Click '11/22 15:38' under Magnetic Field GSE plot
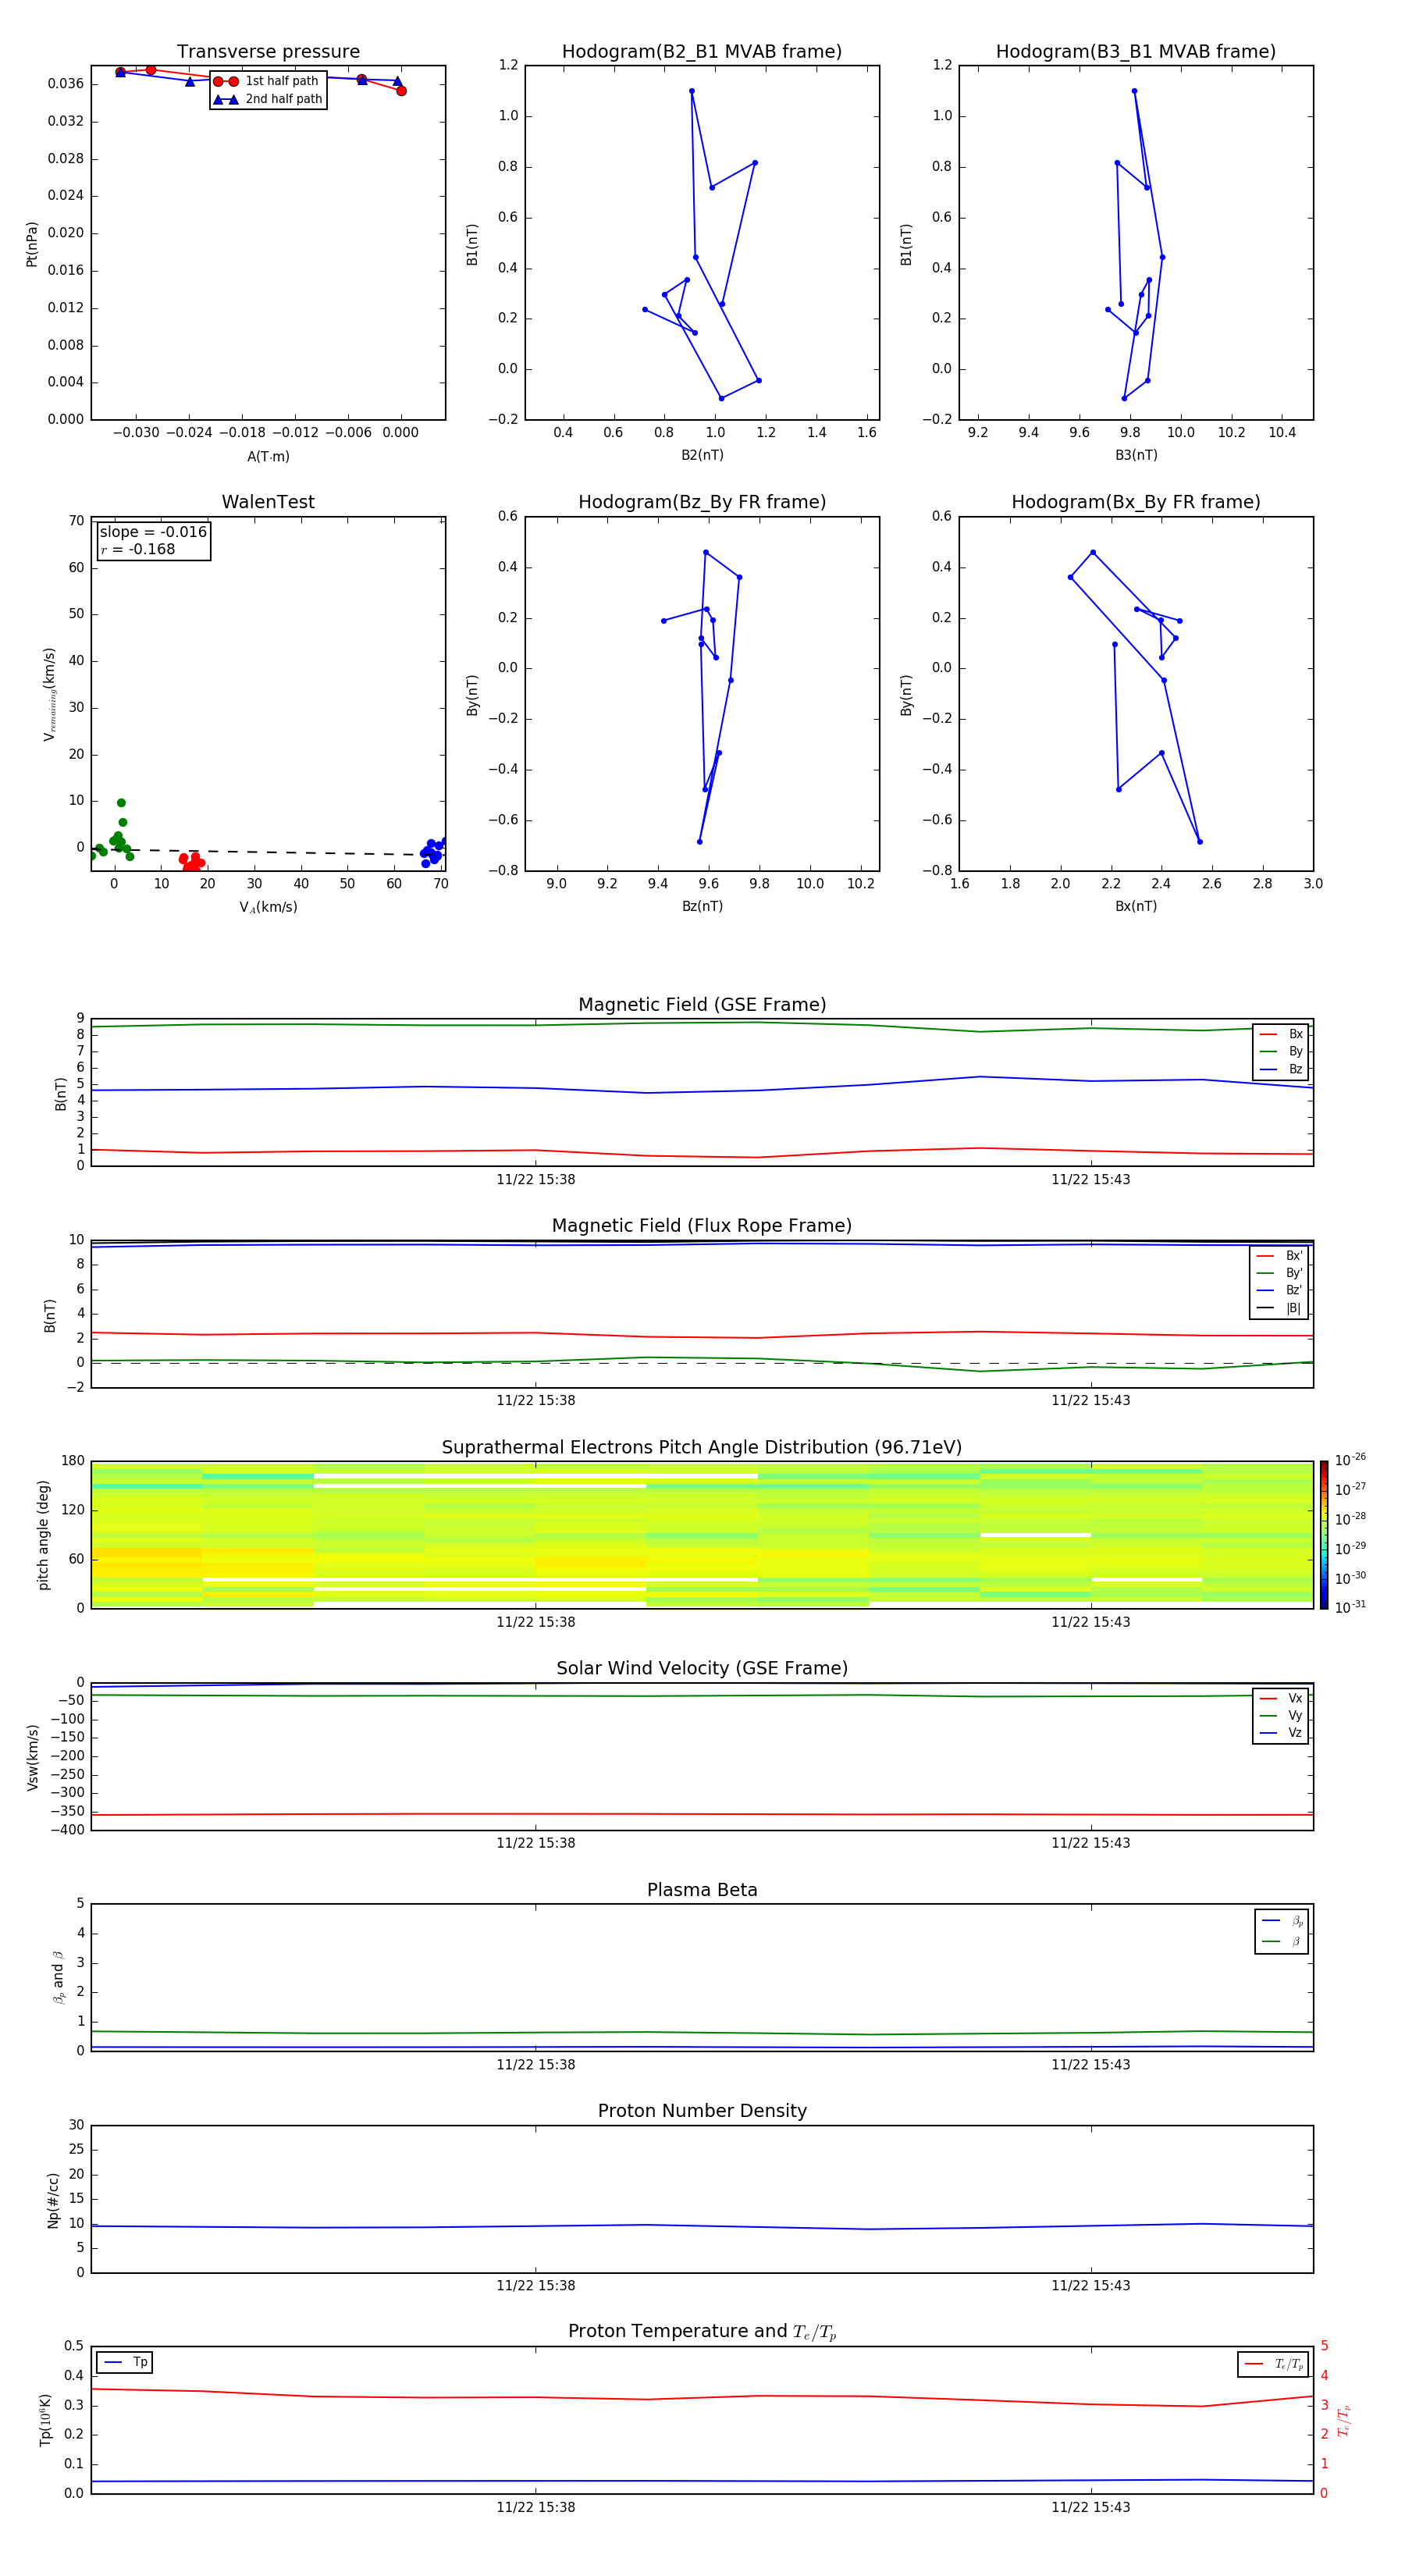Image resolution: width=1405 pixels, height=2576 pixels. tap(536, 1179)
